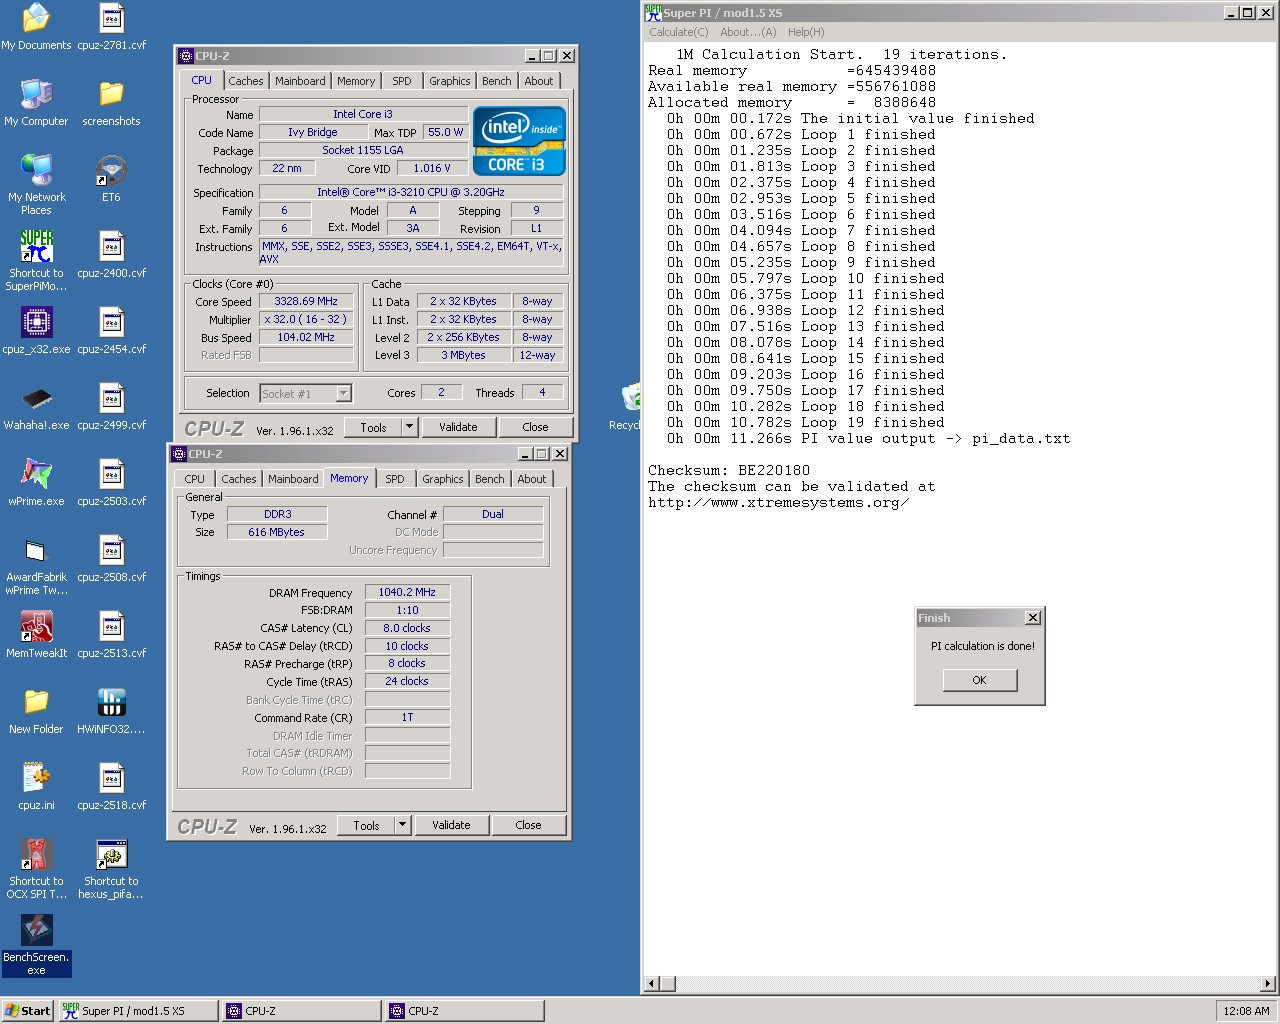Click Super PI horizontal scrollbar left arrow
The height and width of the screenshot is (1024, 1280).
pyautogui.click(x=652, y=984)
